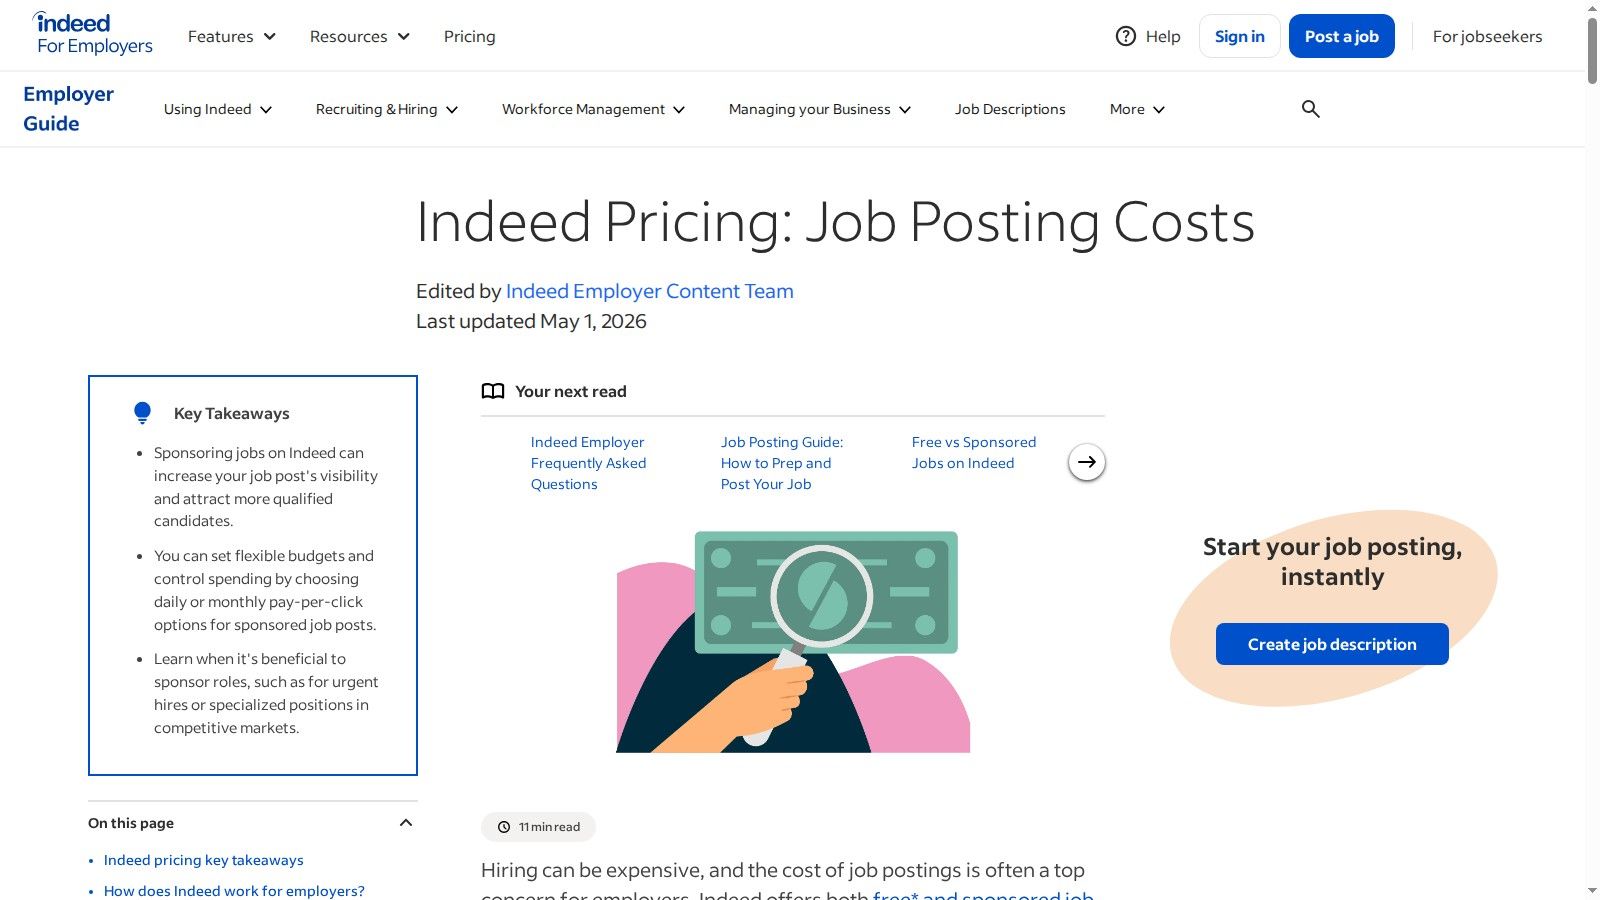The width and height of the screenshot is (1600, 900).
Task: Jump to Indeed pricing key takeaways
Action: click(204, 860)
